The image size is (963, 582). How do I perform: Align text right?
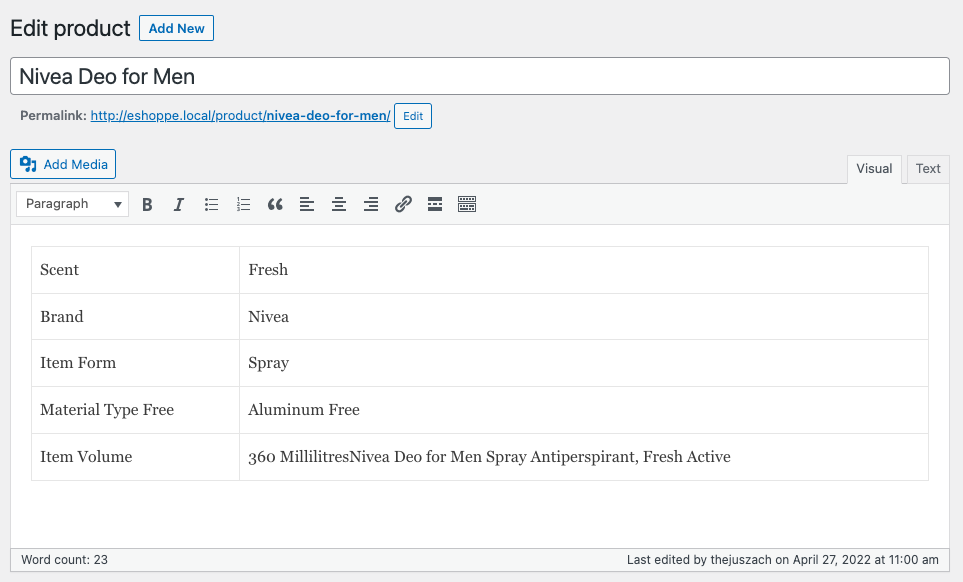(371, 204)
